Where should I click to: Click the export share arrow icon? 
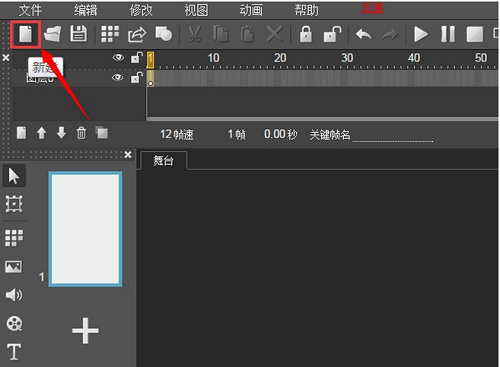(x=137, y=35)
